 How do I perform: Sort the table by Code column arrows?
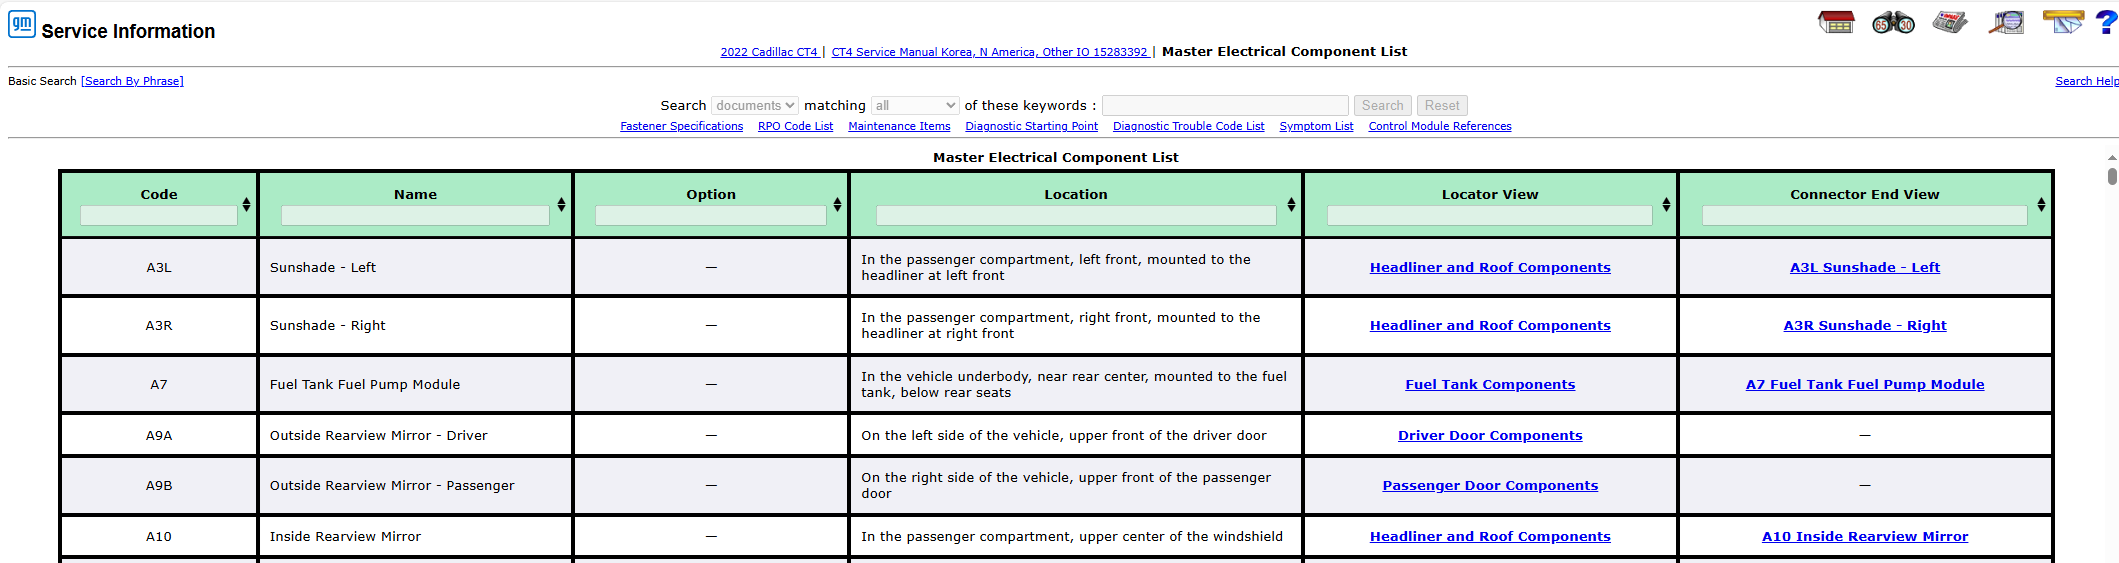246,204
